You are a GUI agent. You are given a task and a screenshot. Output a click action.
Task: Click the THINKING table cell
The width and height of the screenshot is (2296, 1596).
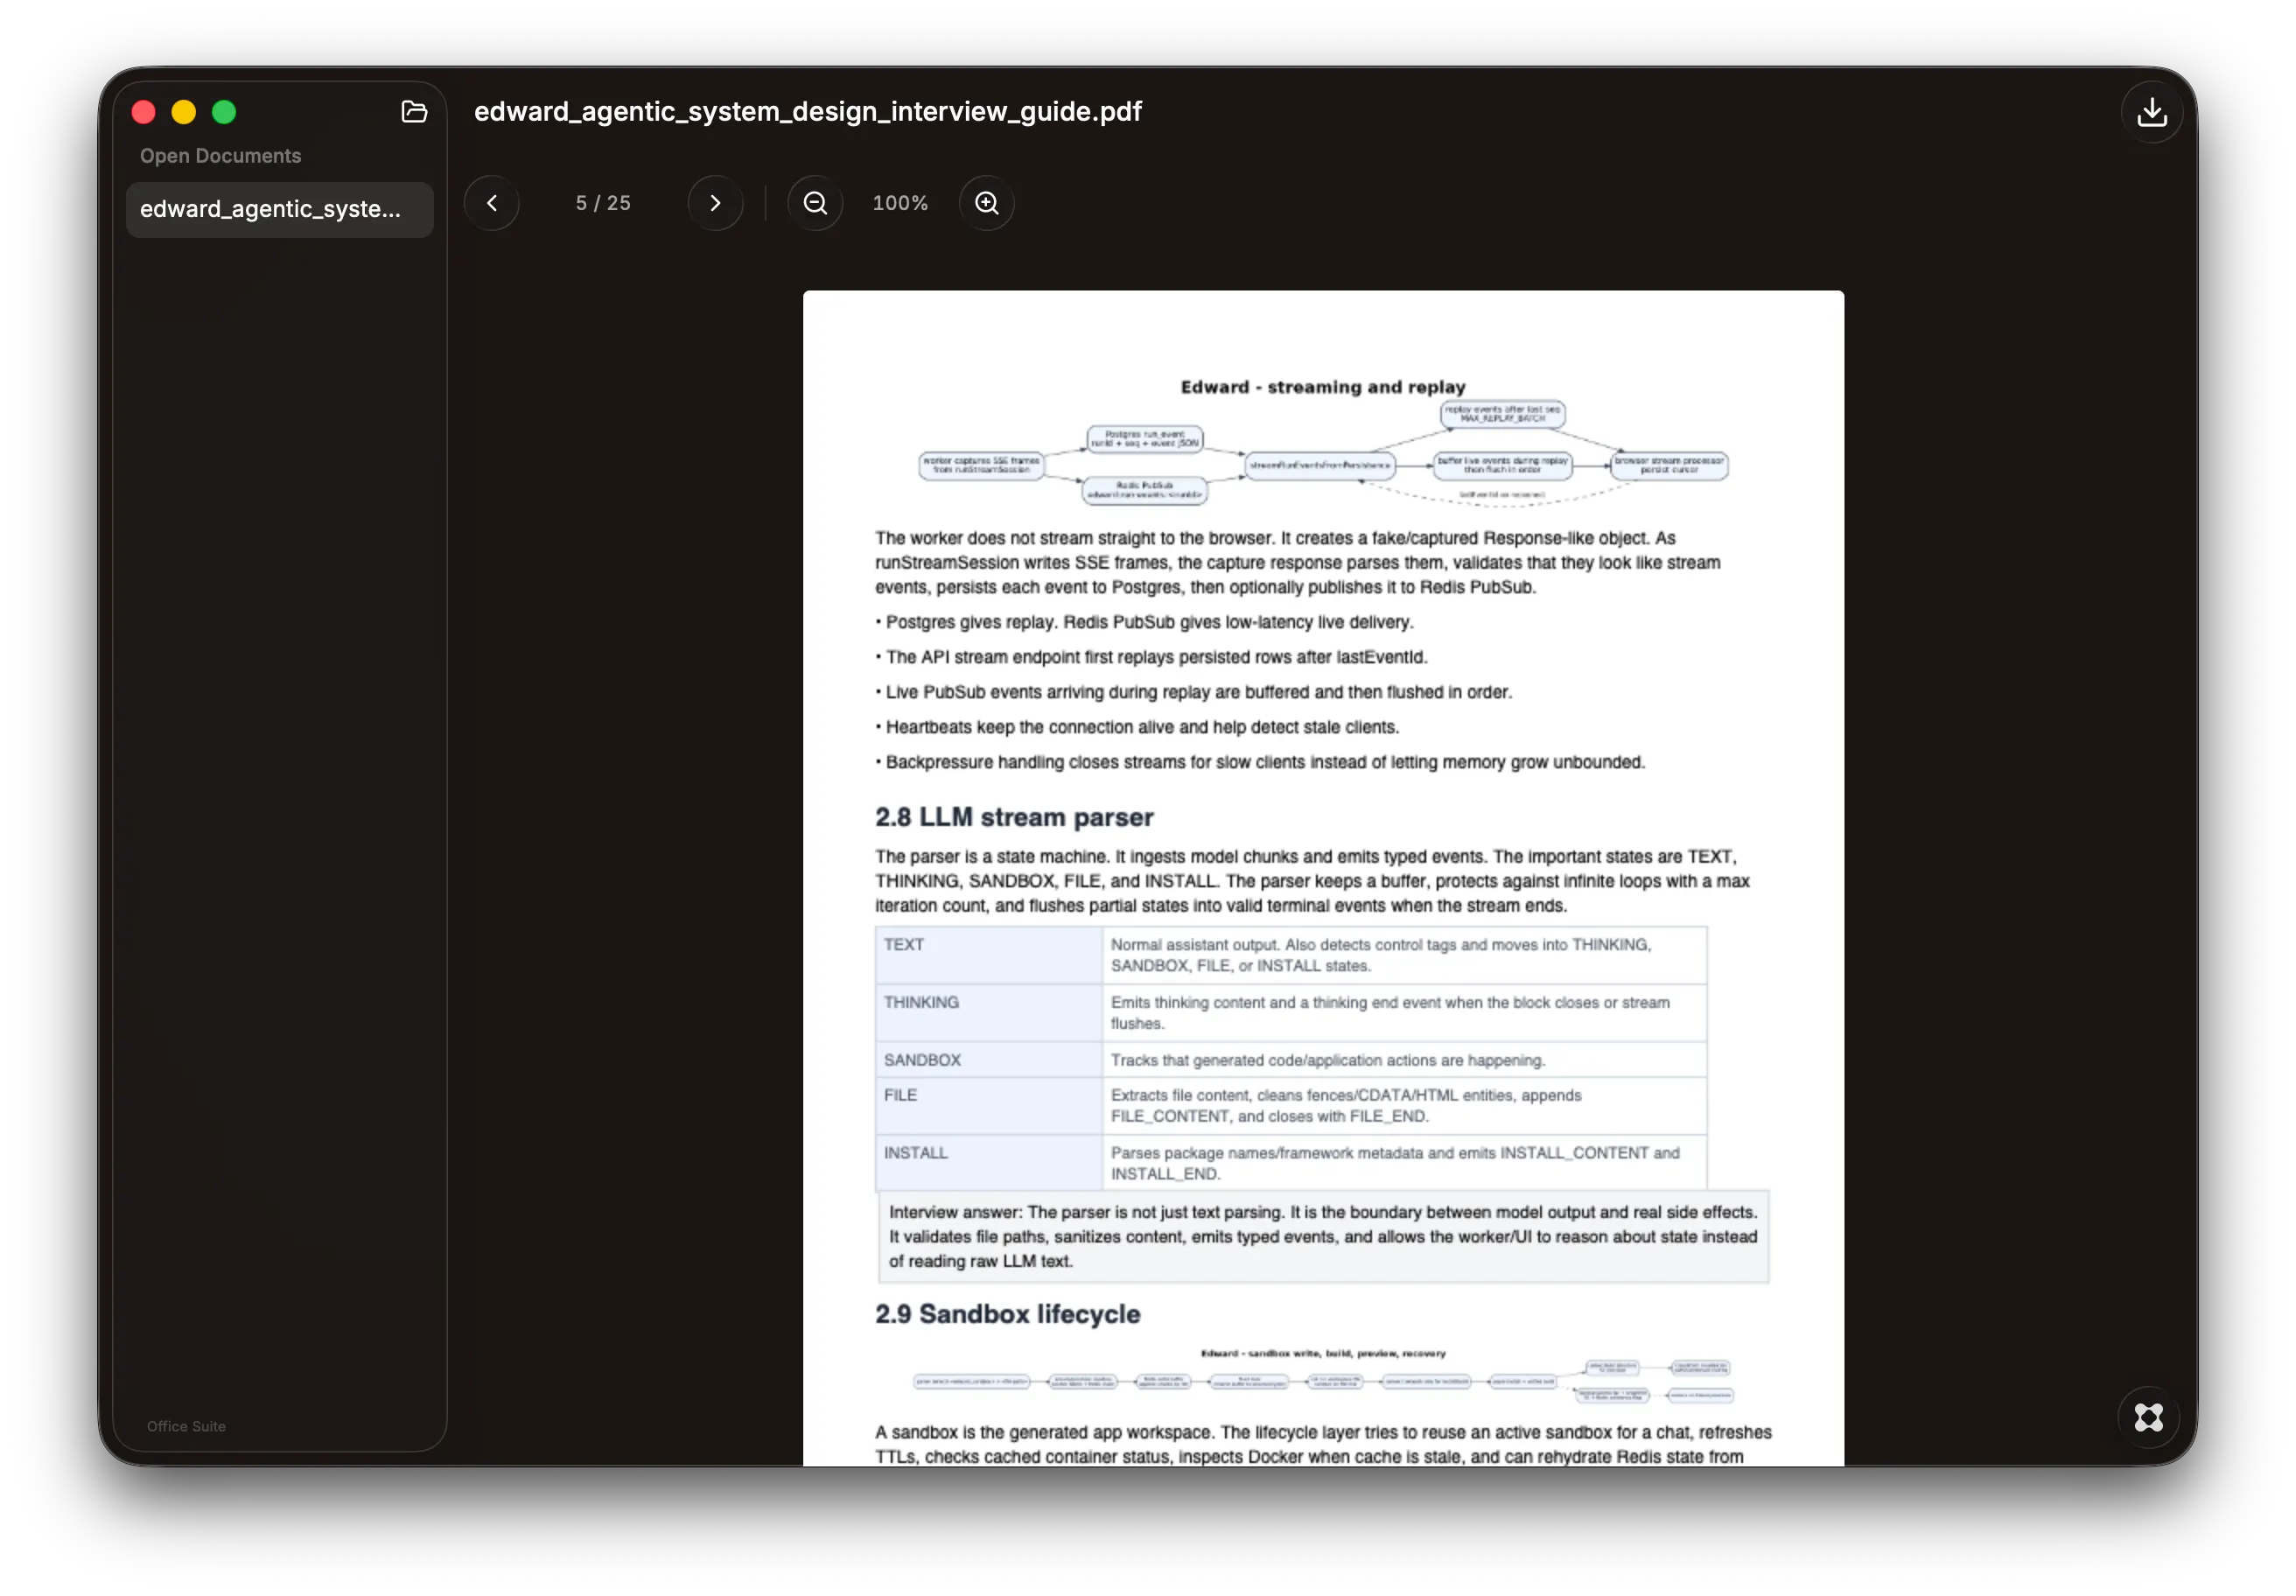click(x=989, y=1013)
